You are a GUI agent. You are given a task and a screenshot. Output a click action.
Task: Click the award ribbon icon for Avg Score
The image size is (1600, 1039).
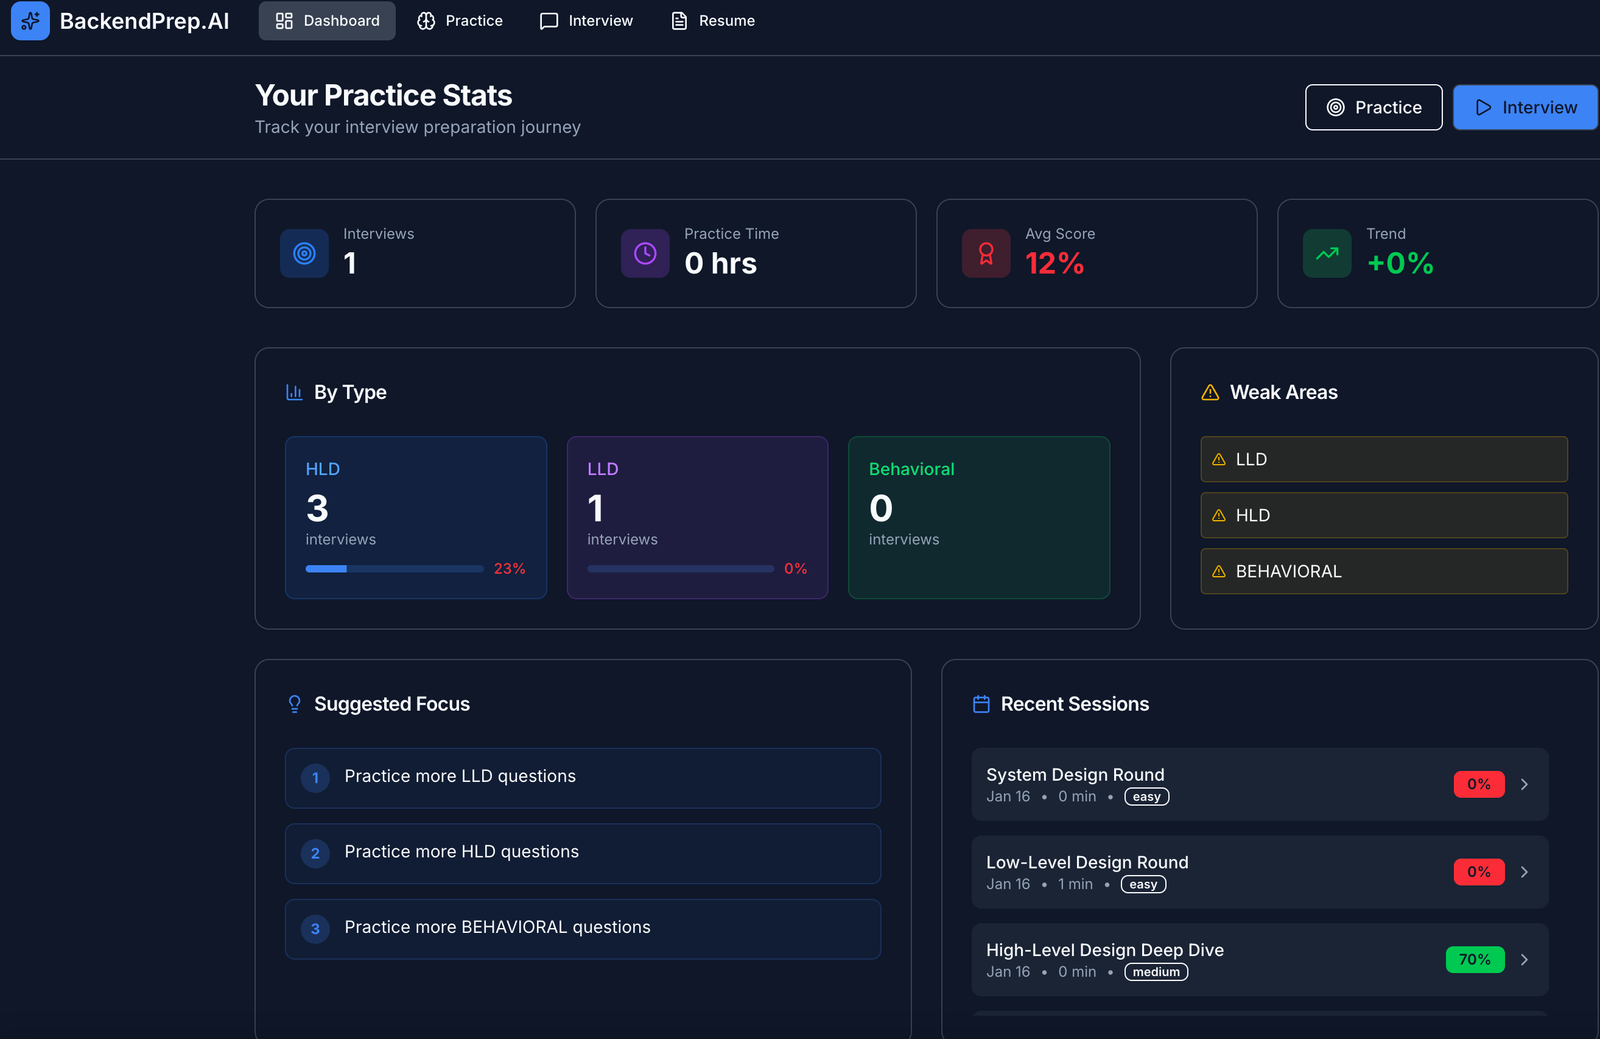986,254
